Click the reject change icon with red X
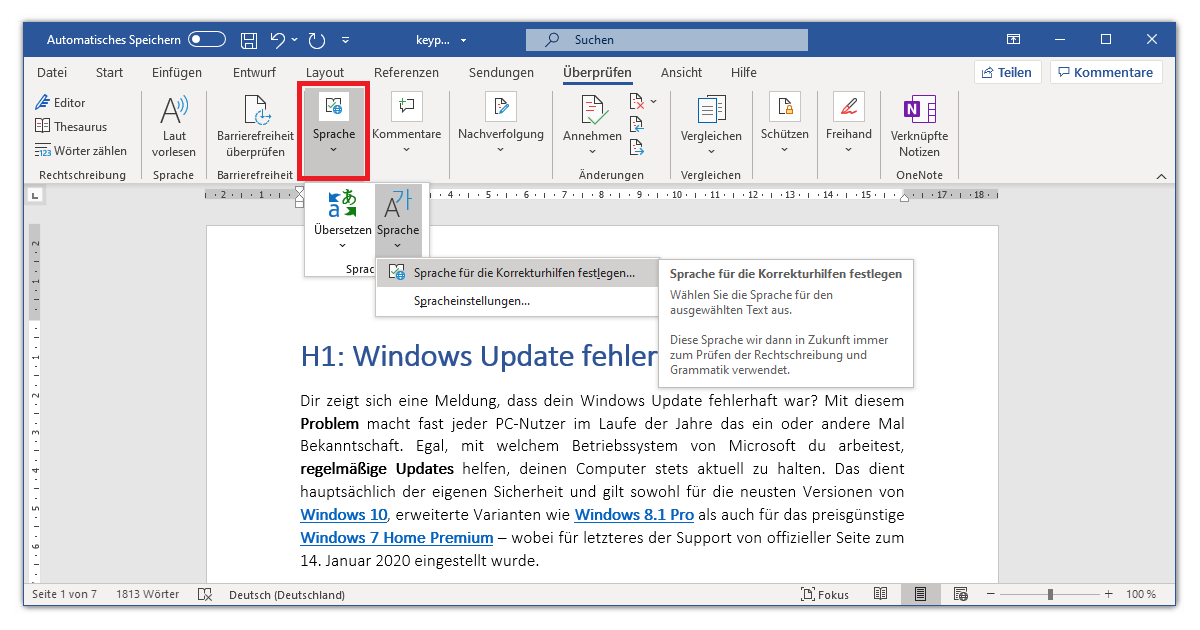The height and width of the screenshot is (630, 1200). coord(637,101)
